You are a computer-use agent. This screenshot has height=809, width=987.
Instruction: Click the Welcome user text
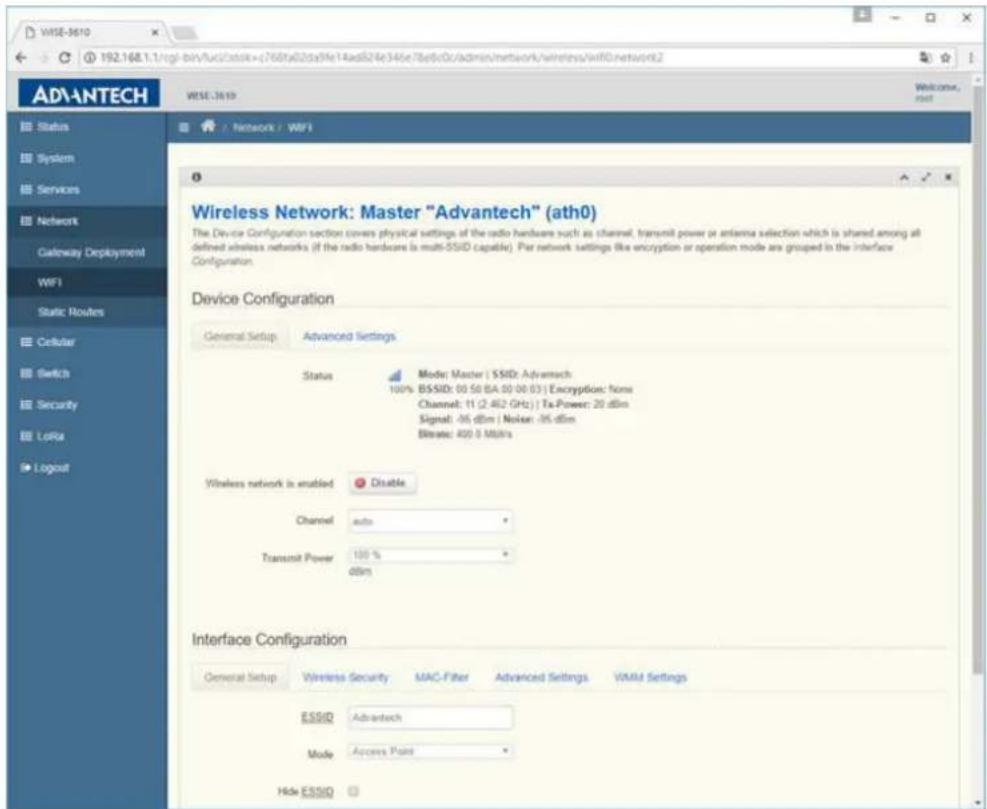pos(937,93)
